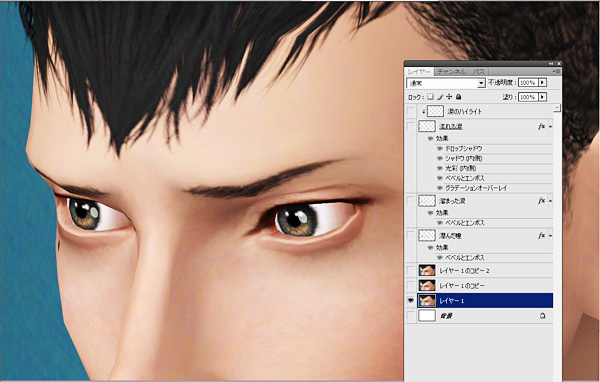
Task: Select the 背景 layer name
Action: tap(446, 316)
